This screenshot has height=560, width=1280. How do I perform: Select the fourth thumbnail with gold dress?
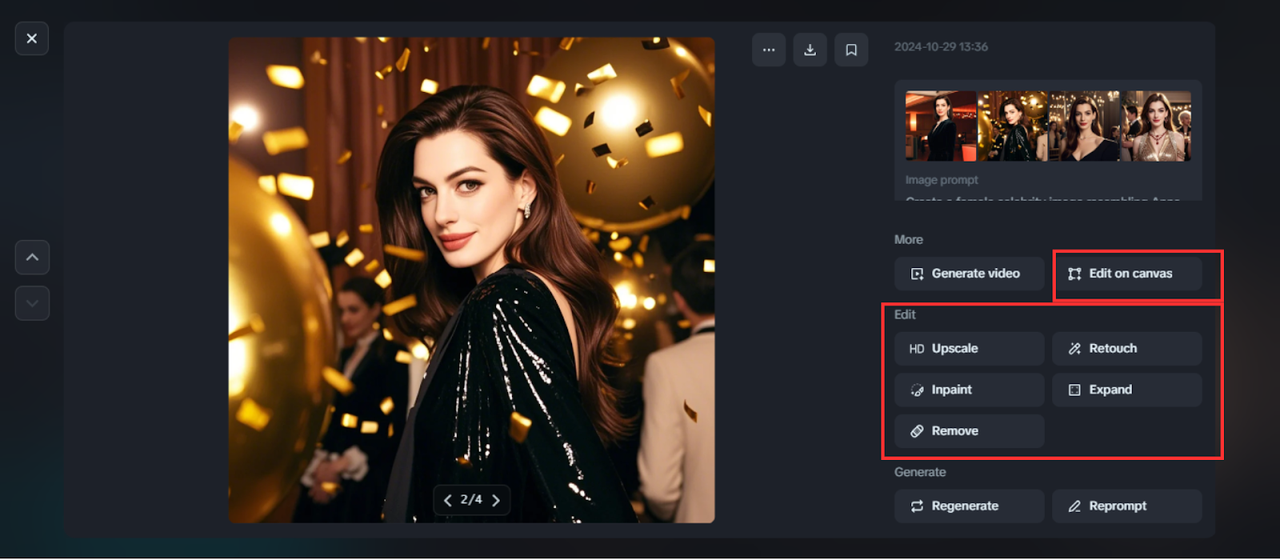click(x=1155, y=126)
